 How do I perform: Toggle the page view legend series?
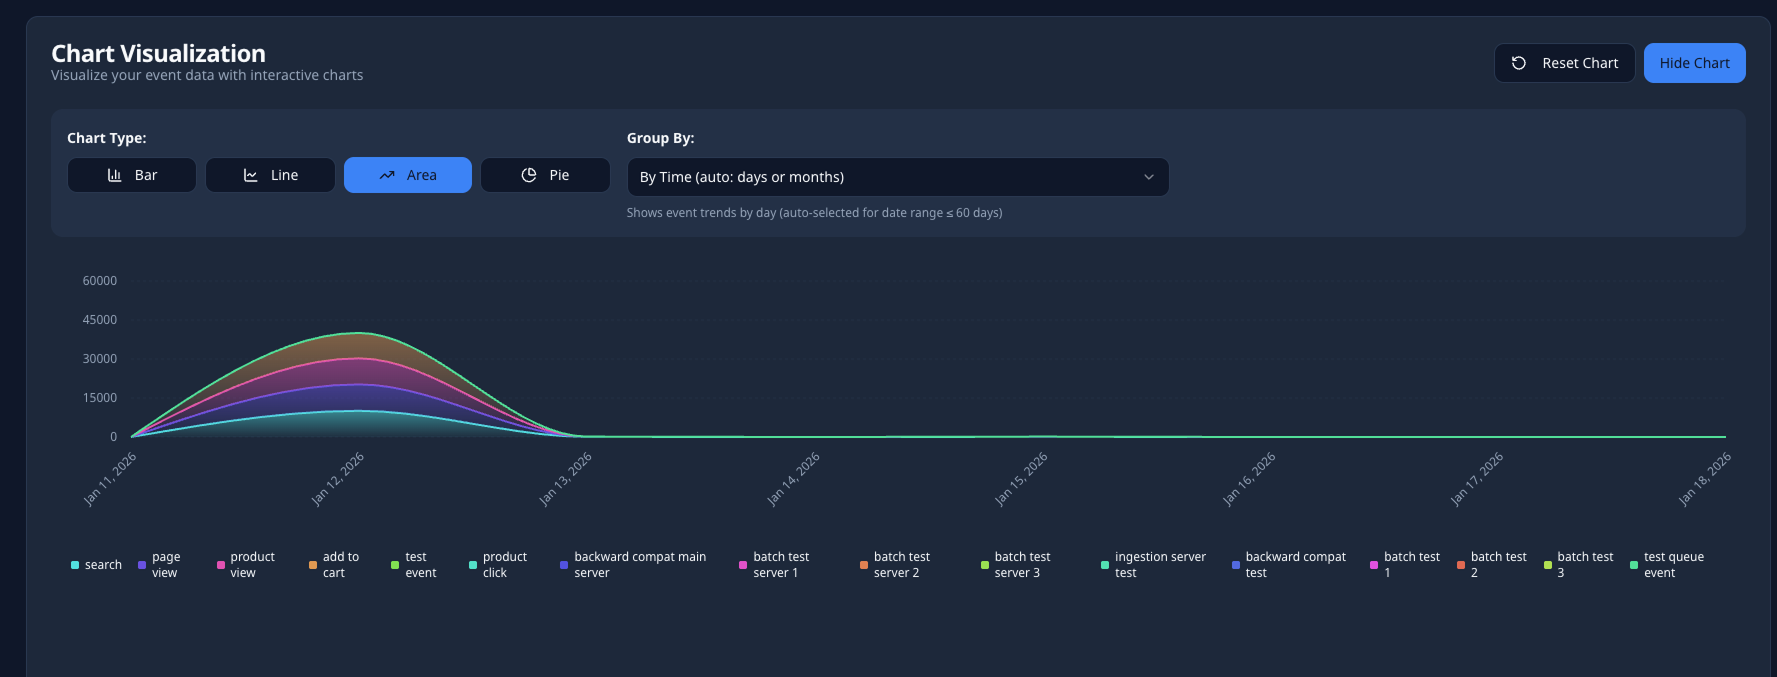pyautogui.click(x=159, y=565)
